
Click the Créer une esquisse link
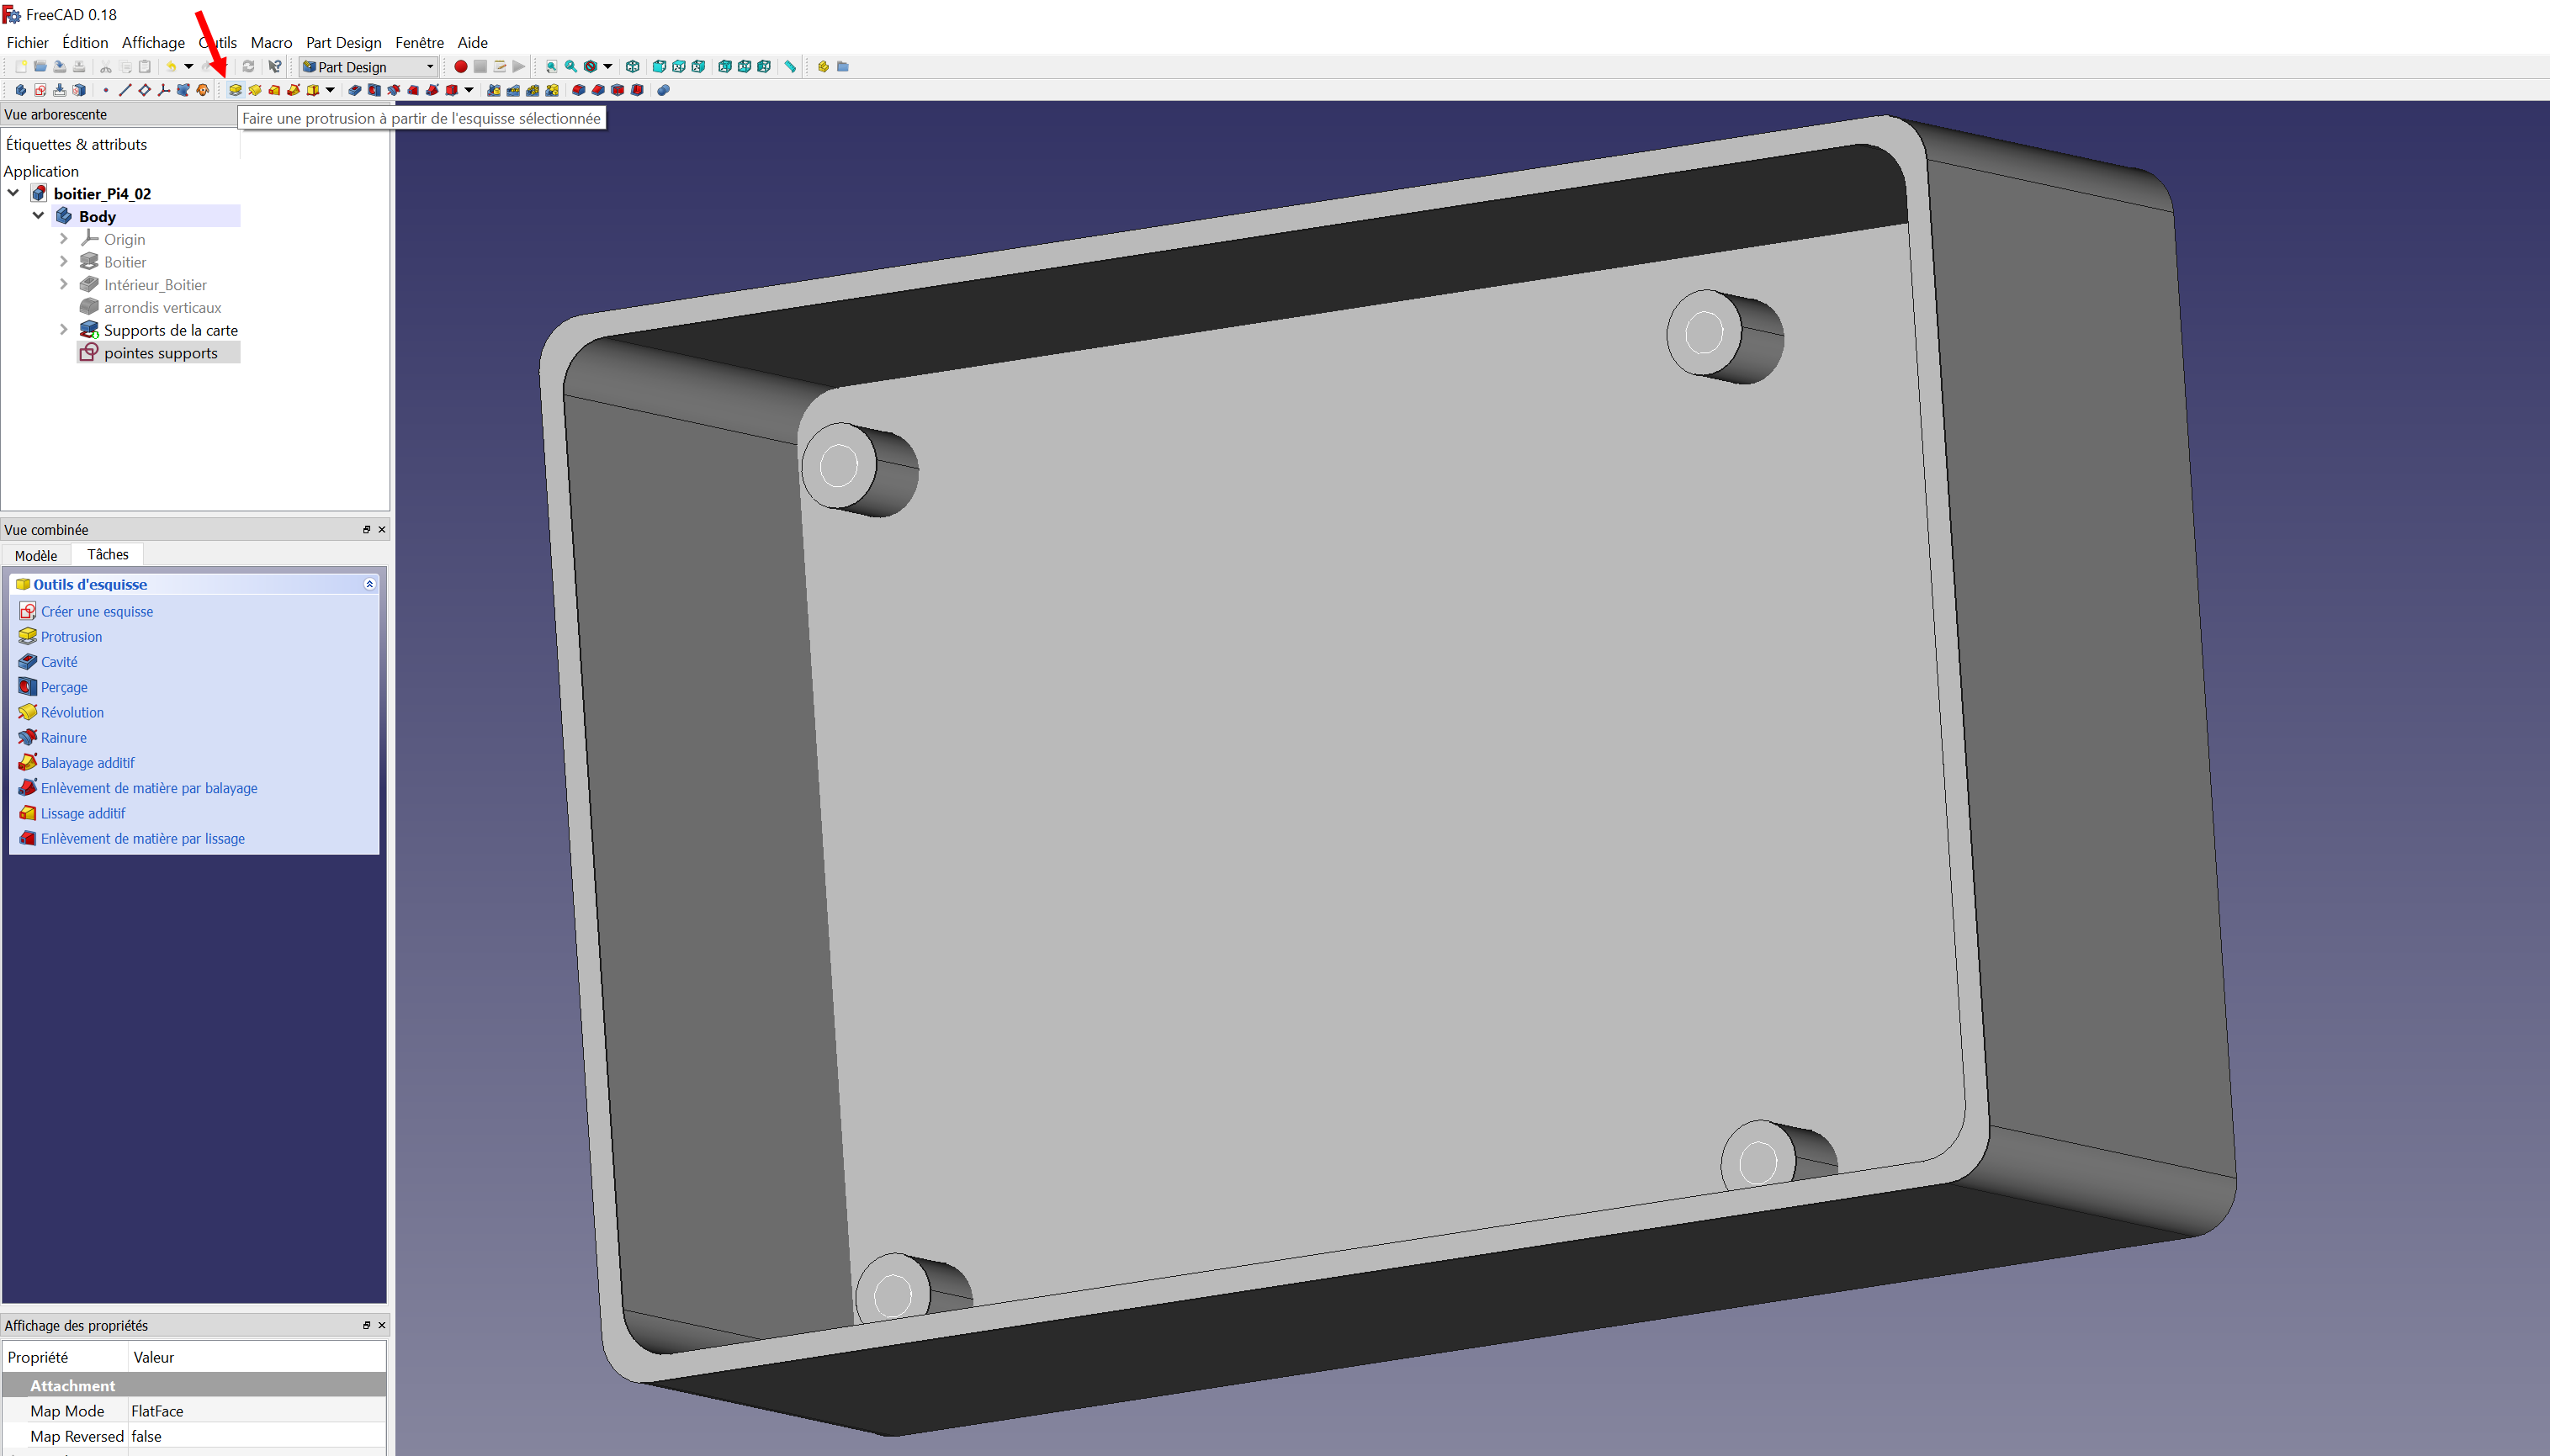click(x=97, y=611)
